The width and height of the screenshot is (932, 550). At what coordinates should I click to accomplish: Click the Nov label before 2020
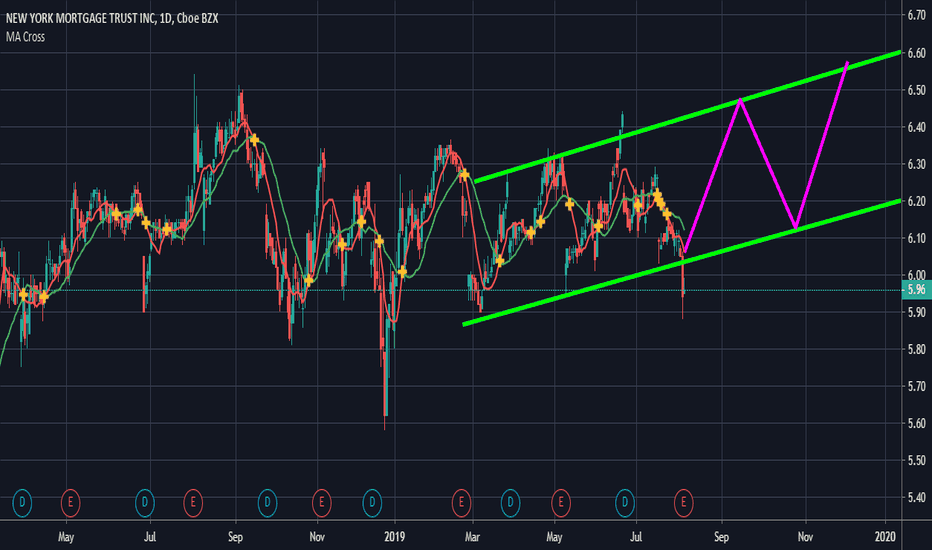click(805, 537)
